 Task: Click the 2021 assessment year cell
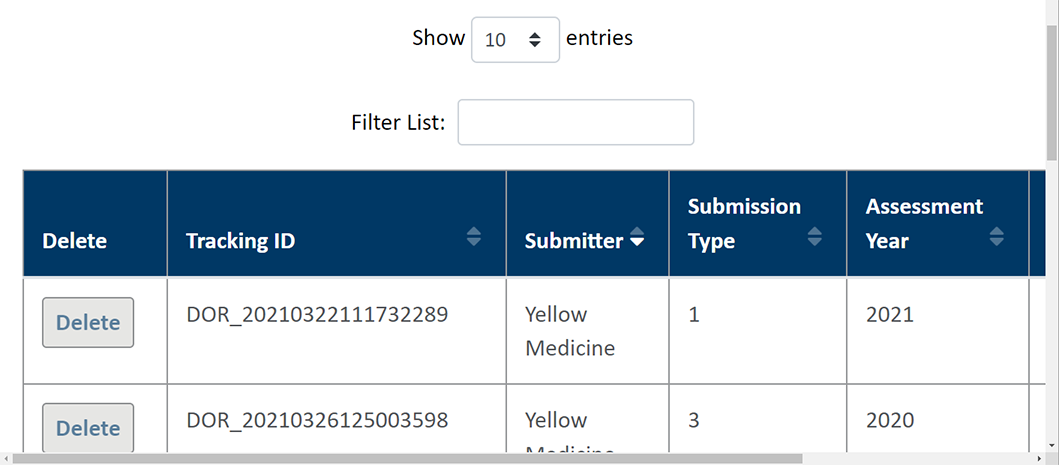point(890,315)
